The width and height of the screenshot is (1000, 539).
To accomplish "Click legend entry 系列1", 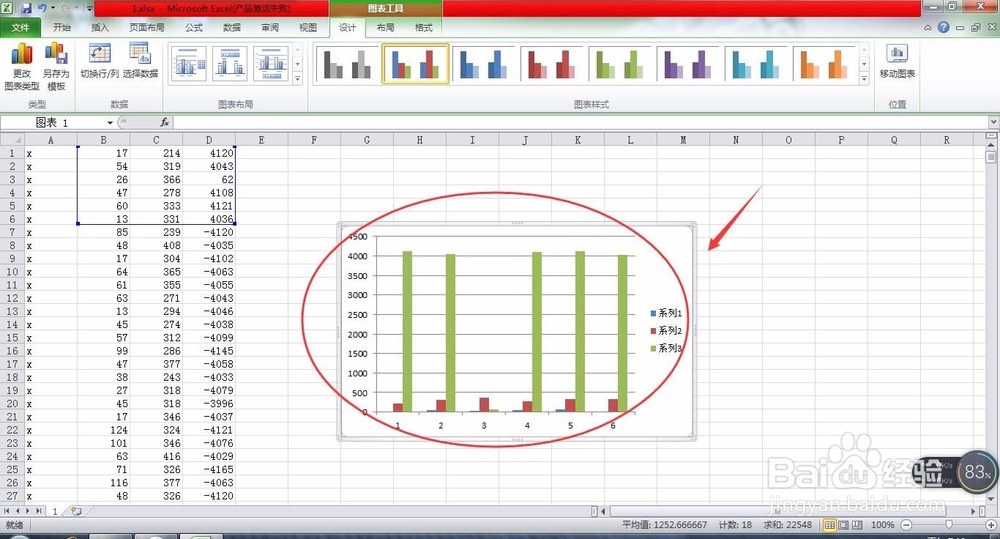I will point(666,313).
